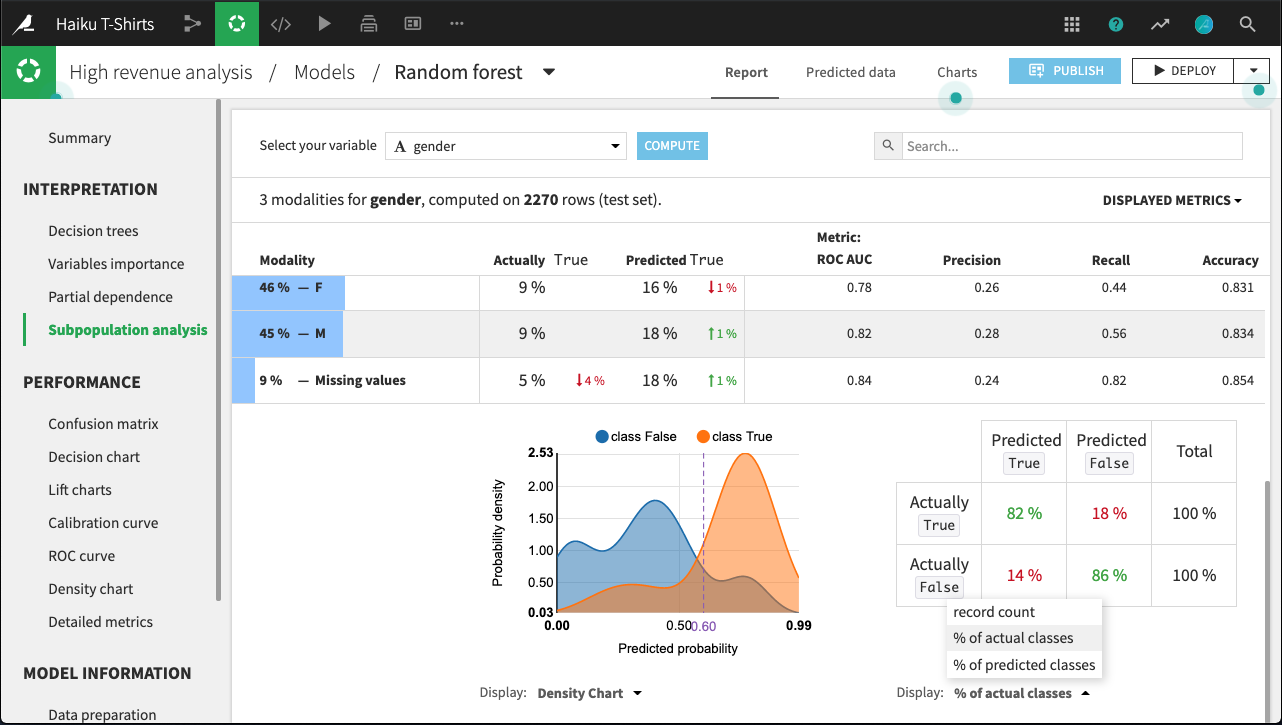Open the Lab circular icon in top bar
The image size is (1282, 725).
tap(237, 23)
